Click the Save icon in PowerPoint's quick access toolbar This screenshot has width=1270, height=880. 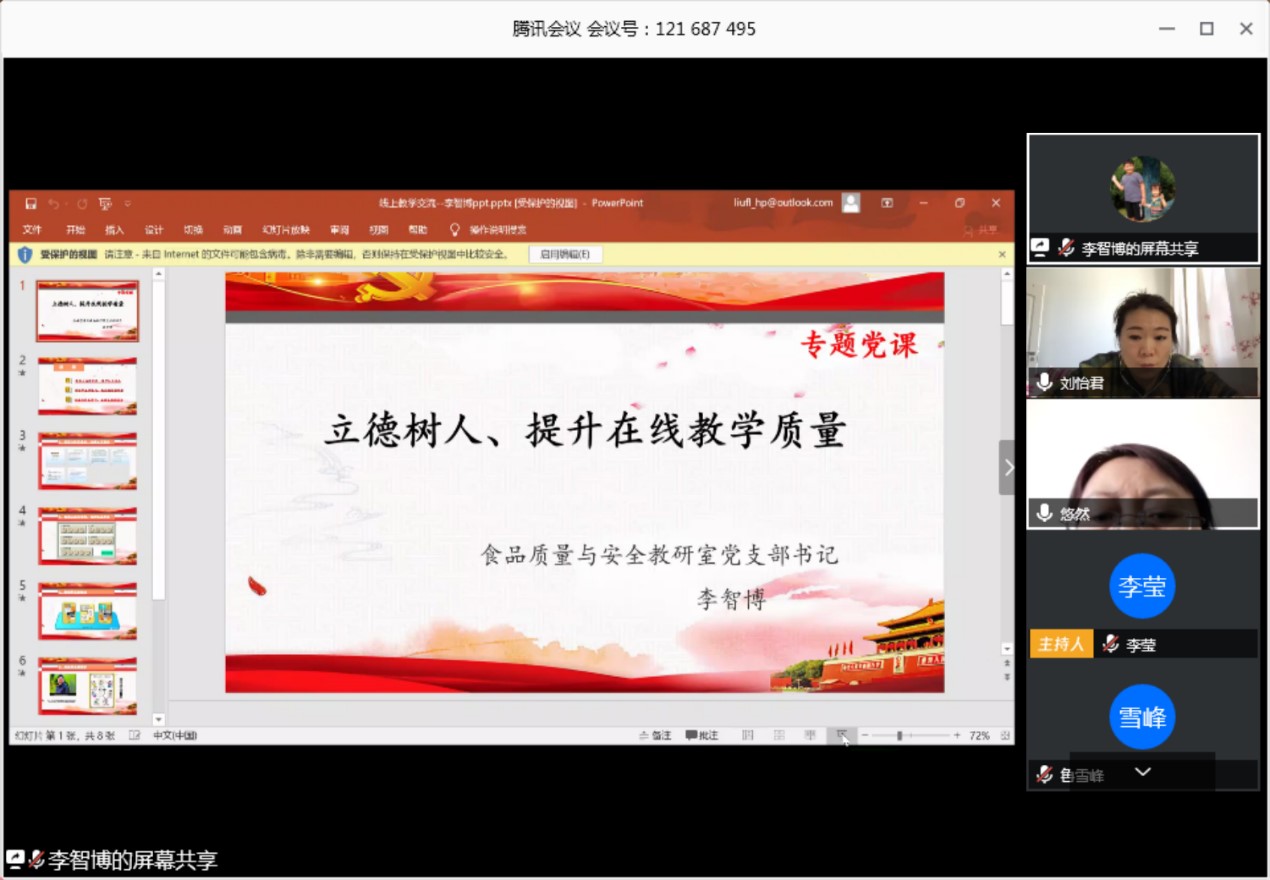pyautogui.click(x=31, y=204)
